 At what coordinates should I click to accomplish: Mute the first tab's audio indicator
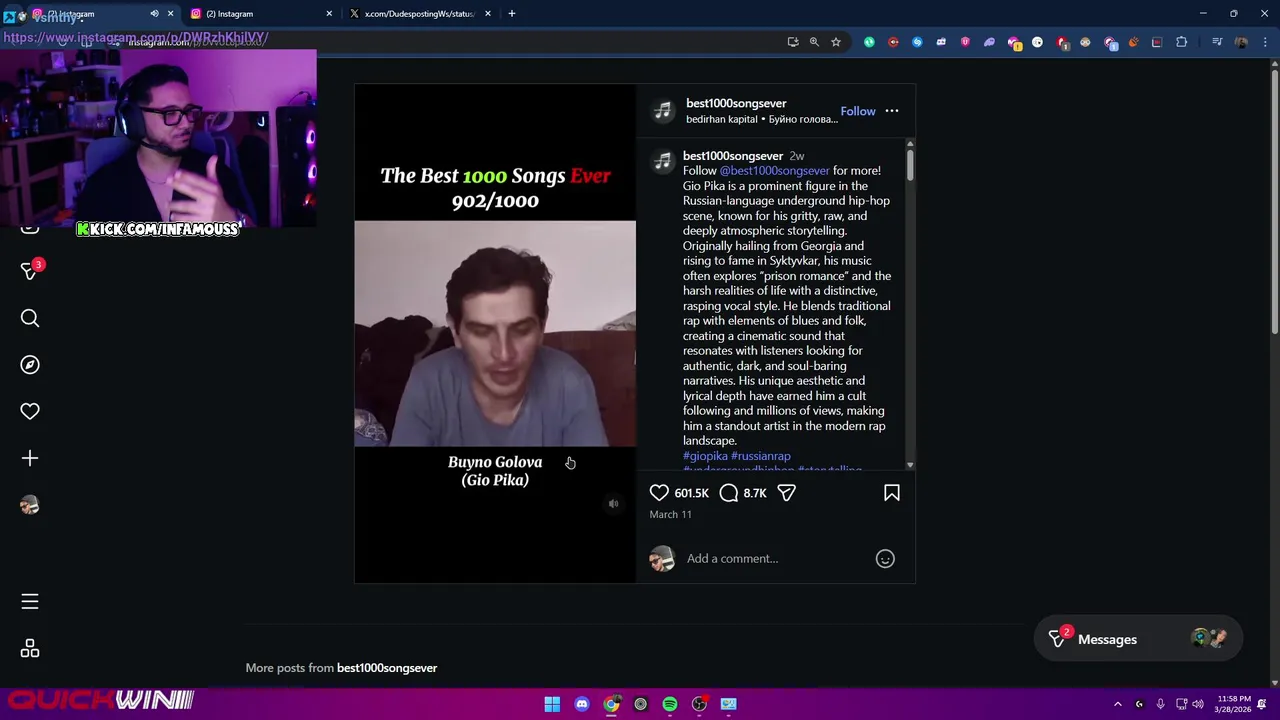(x=154, y=14)
